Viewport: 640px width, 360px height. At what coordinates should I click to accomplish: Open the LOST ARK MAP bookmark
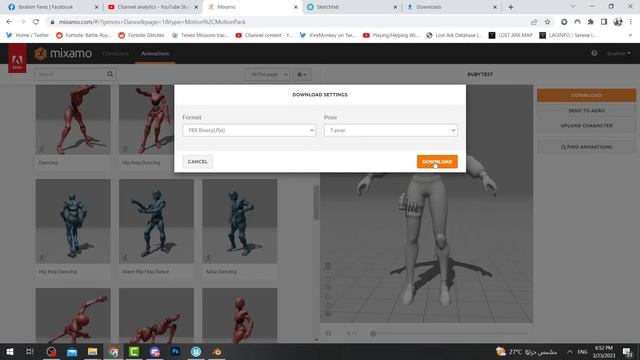pyautogui.click(x=511, y=36)
